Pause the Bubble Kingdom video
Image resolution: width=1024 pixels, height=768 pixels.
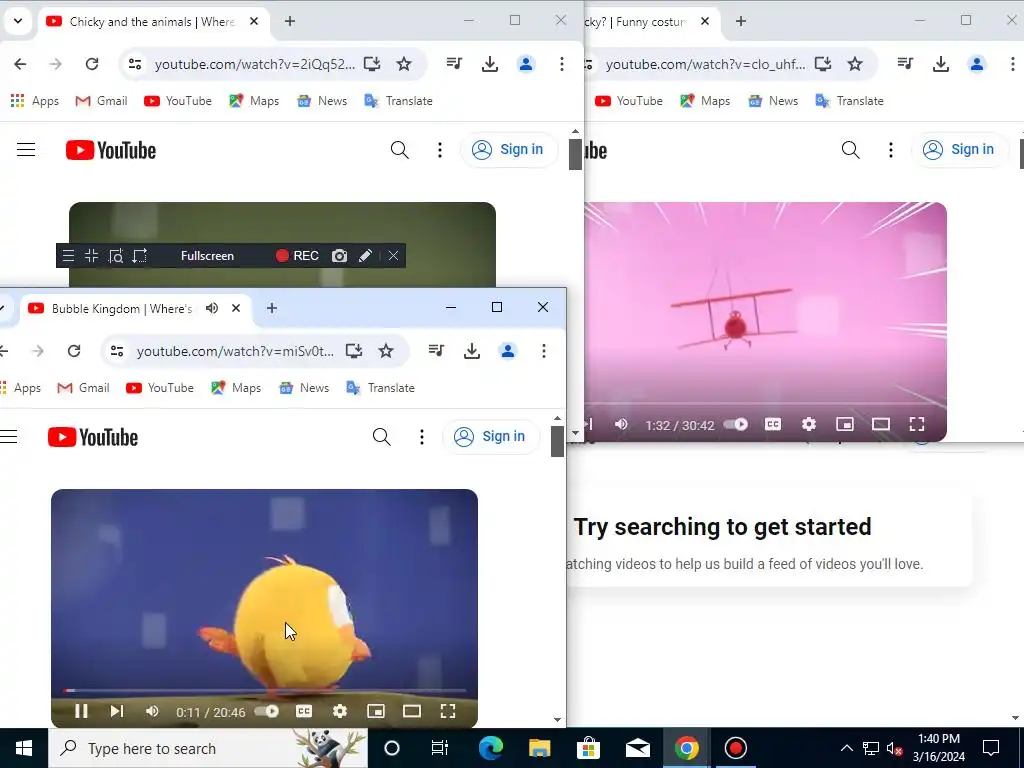pos(81,711)
